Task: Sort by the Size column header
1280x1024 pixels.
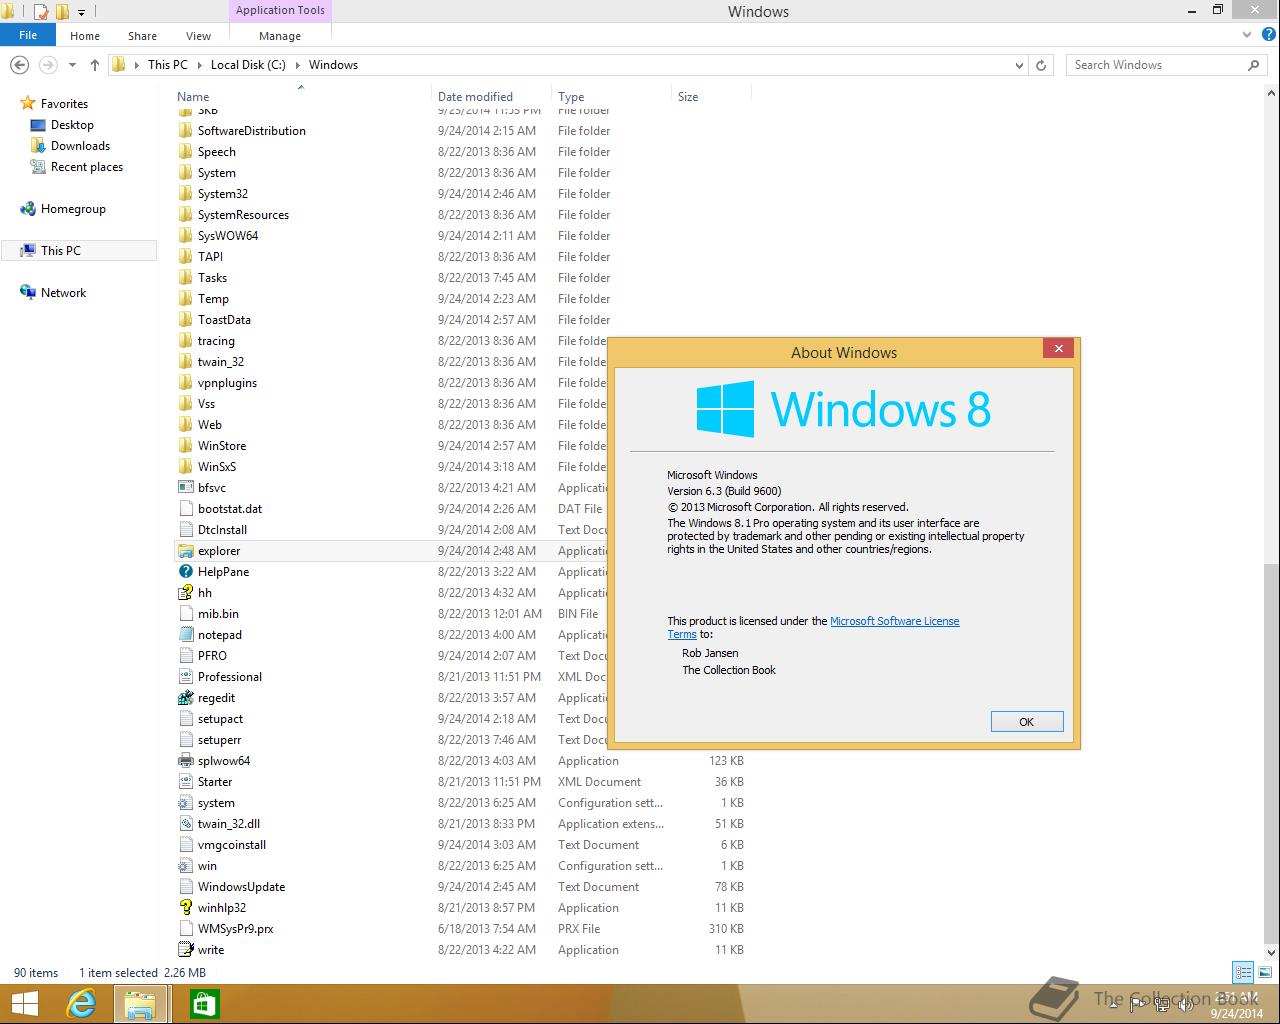Action: pyautogui.click(x=688, y=97)
